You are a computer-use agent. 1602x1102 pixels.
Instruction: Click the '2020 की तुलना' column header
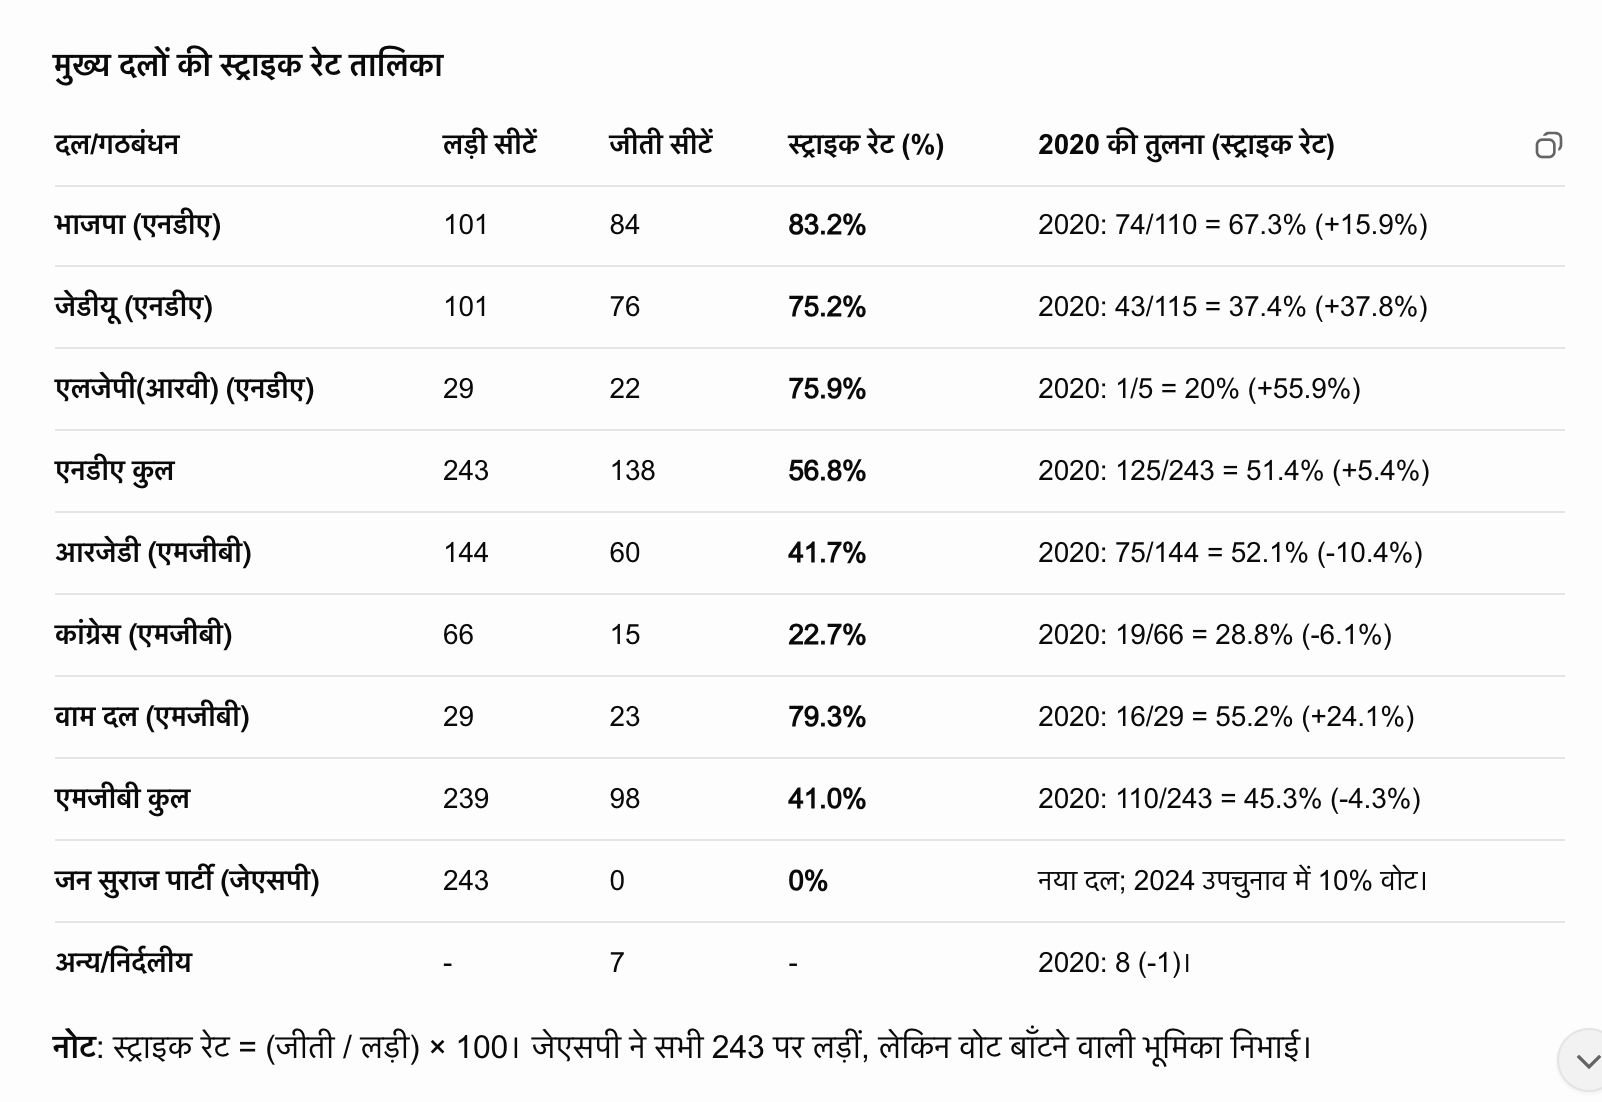tap(1186, 145)
